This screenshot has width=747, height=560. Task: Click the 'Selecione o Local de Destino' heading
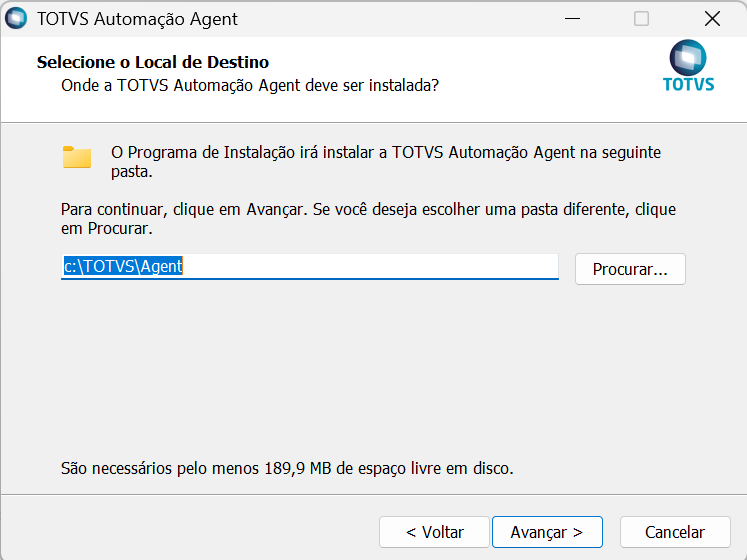(x=153, y=62)
